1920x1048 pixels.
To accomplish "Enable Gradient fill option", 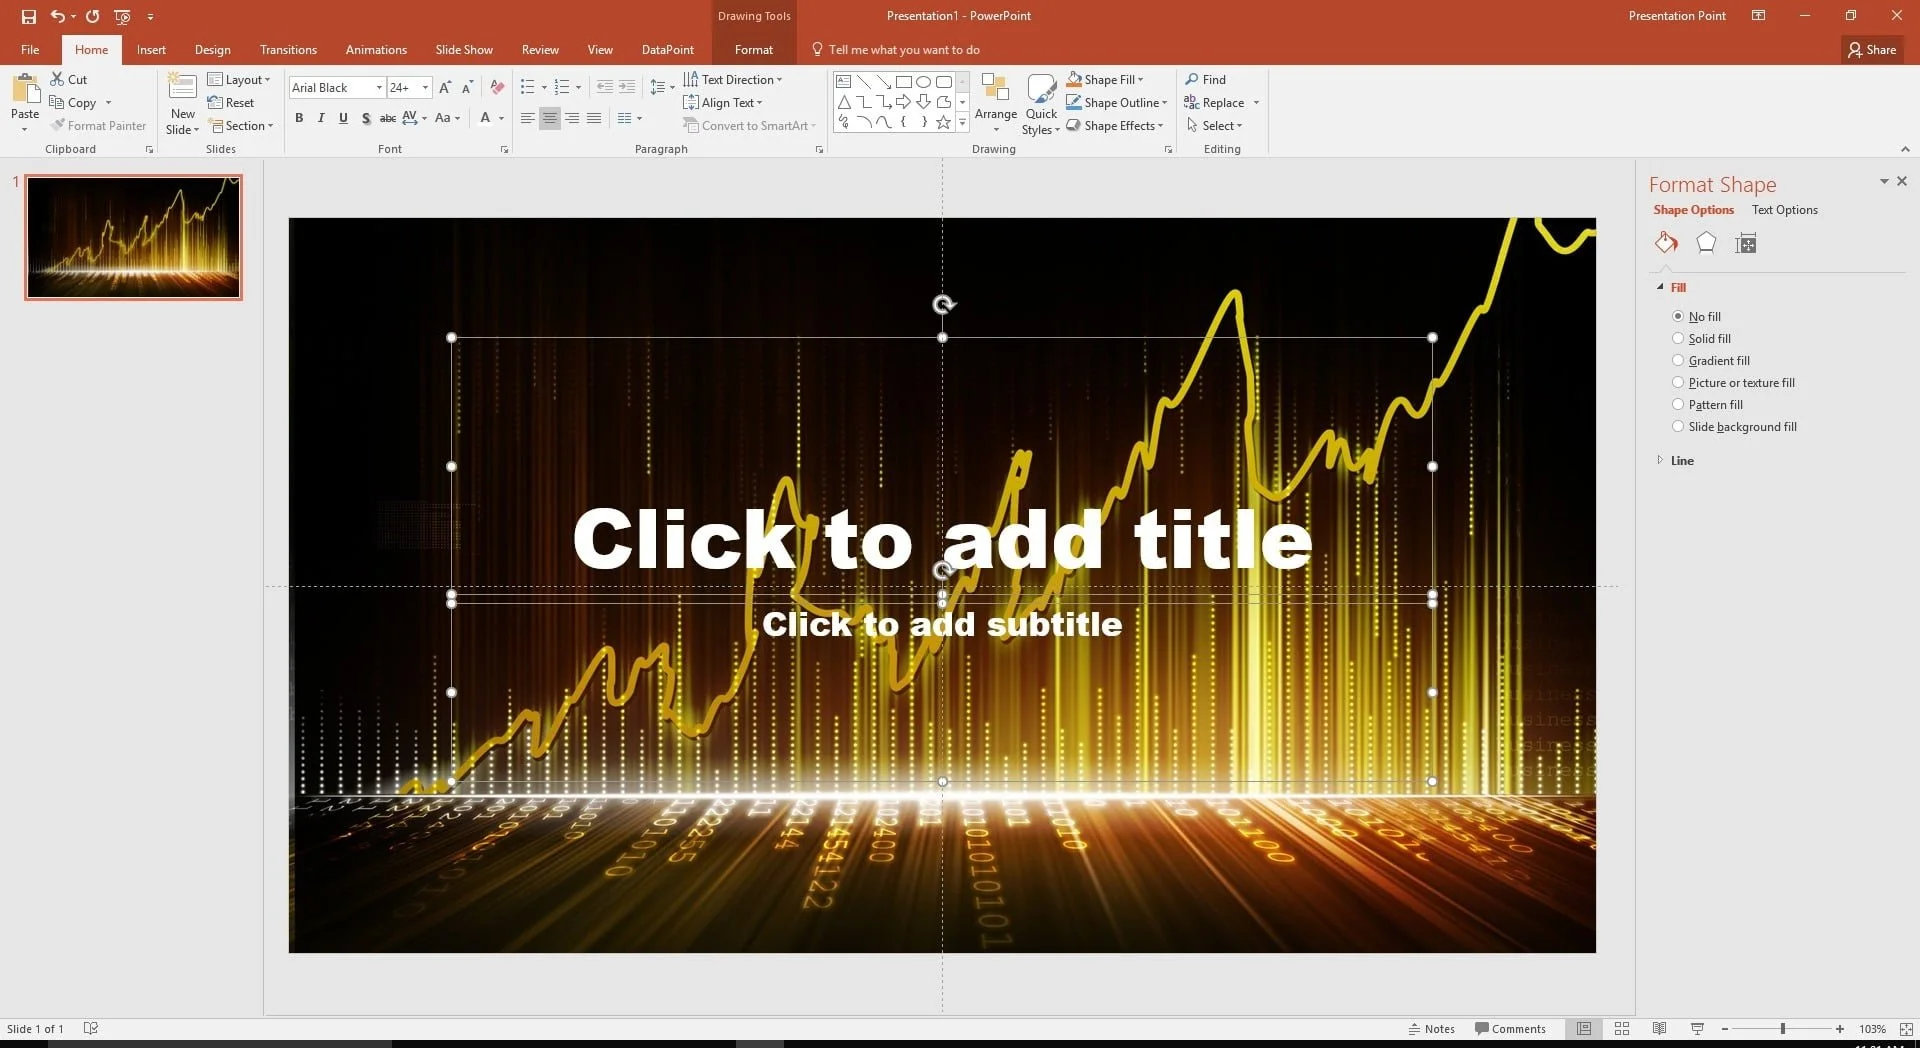I will (1678, 360).
